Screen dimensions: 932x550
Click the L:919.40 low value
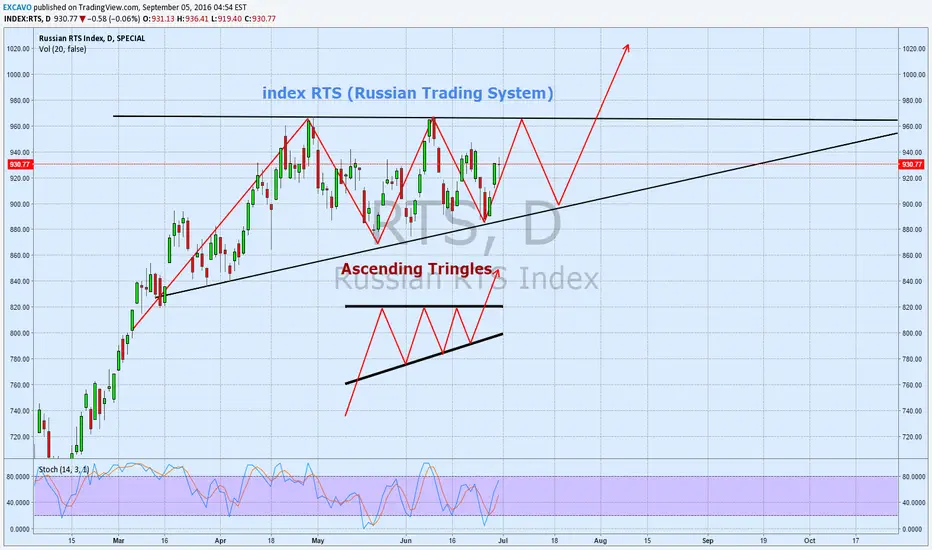click(226, 19)
